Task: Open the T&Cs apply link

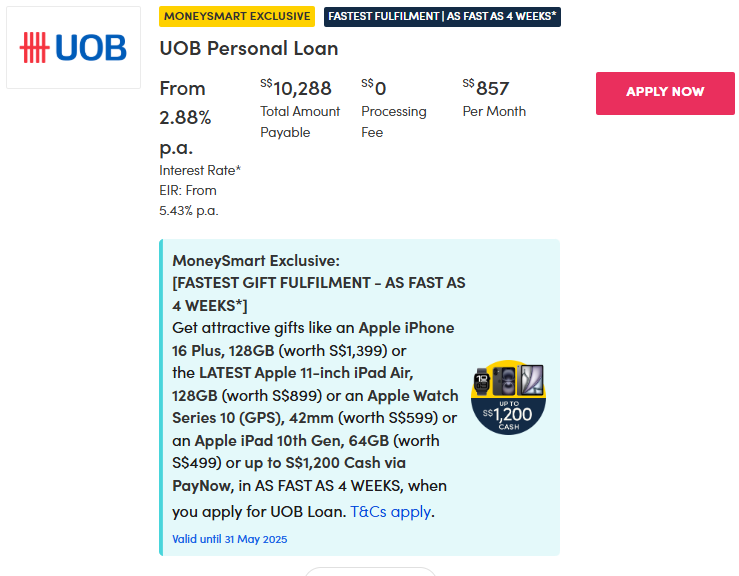Action: pyautogui.click(x=390, y=511)
